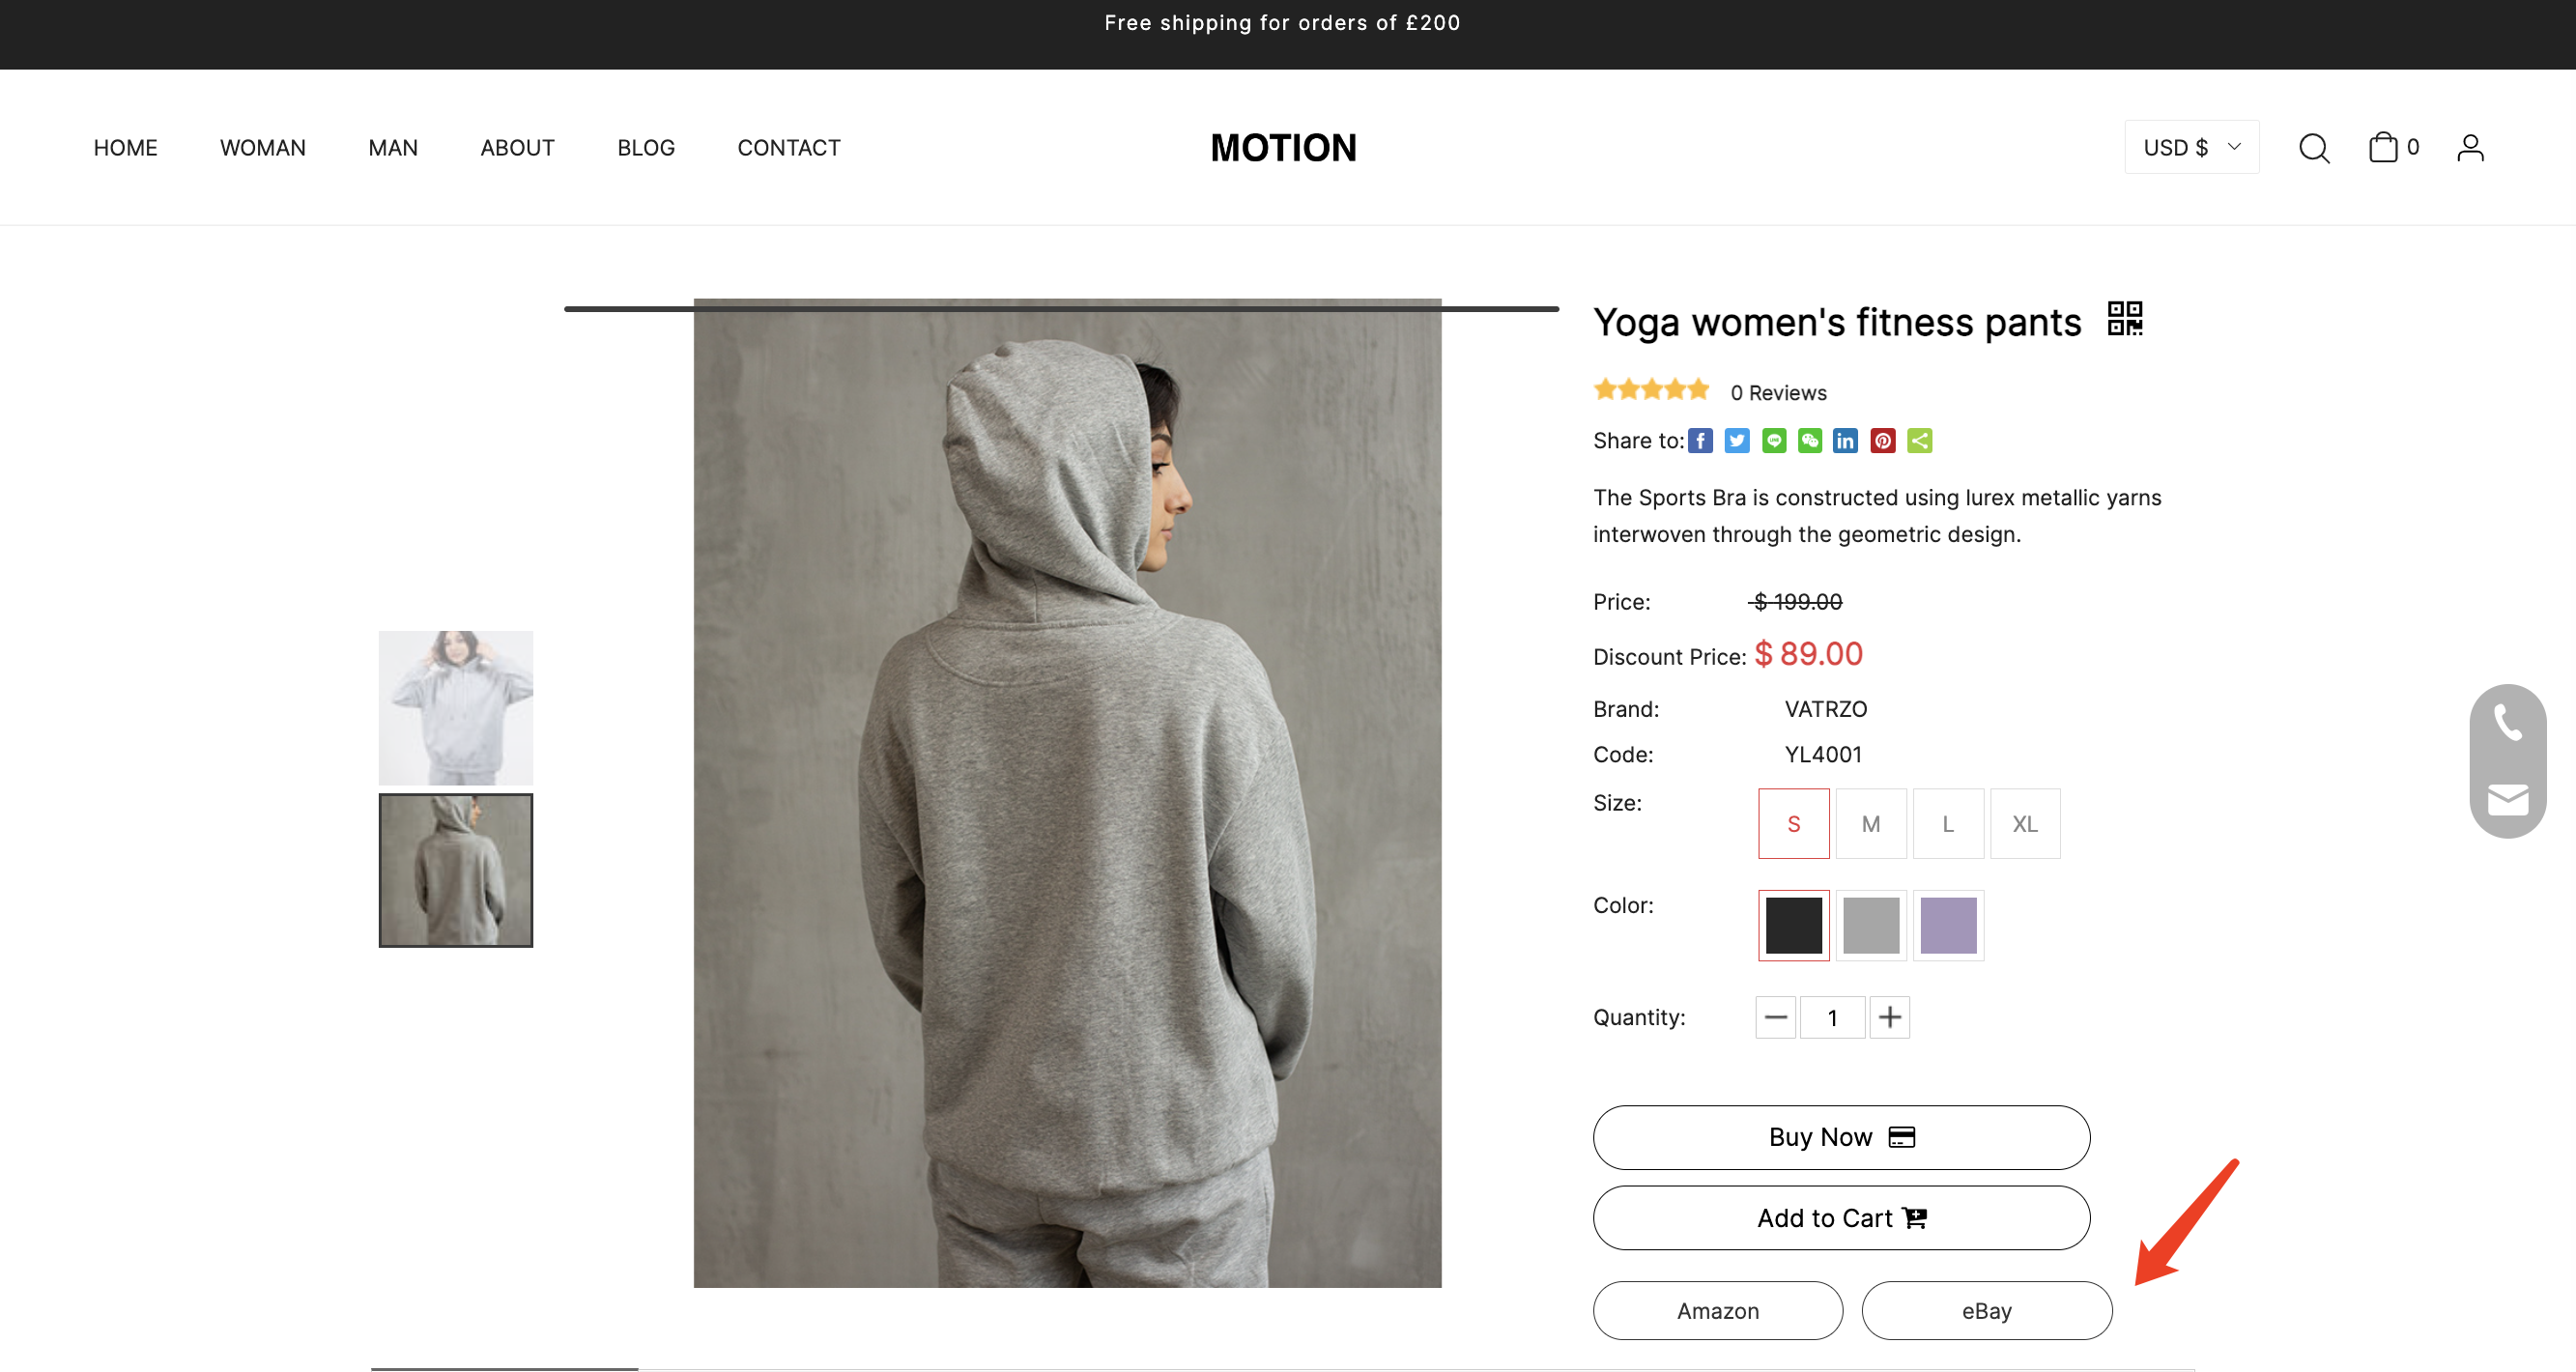Select size M option
Screen dimensions: 2576x1372
[x=1870, y=824]
